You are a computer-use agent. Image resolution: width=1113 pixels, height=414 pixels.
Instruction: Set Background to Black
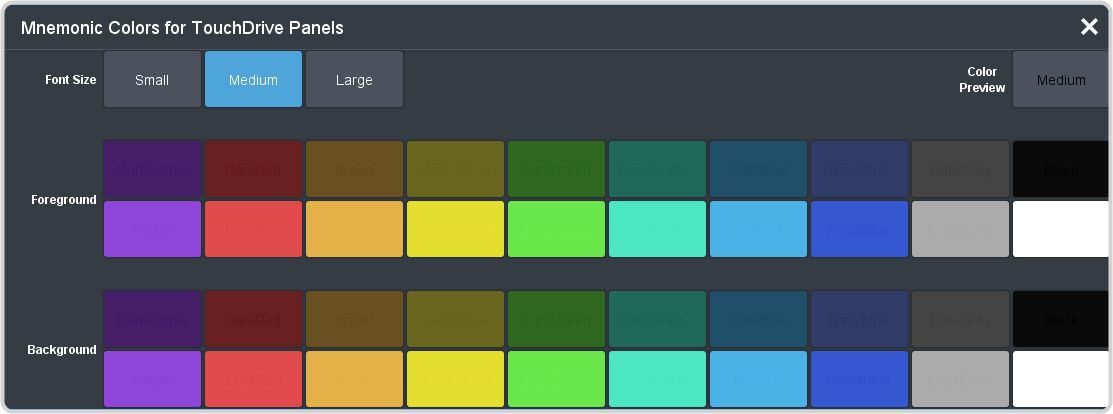(x=1060, y=319)
